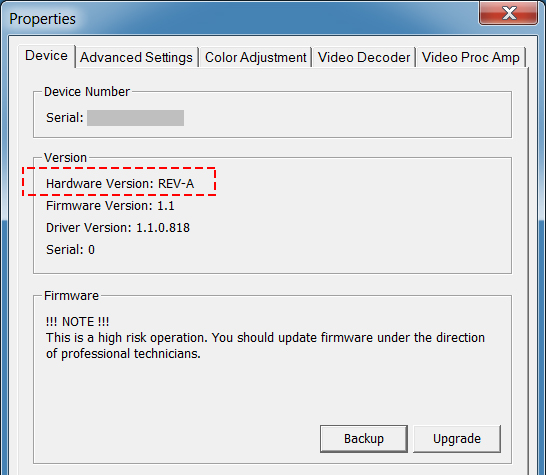This screenshot has height=475, width=546.
Task: Go to the Video Proc Amp tab
Action: pyautogui.click(x=470, y=57)
